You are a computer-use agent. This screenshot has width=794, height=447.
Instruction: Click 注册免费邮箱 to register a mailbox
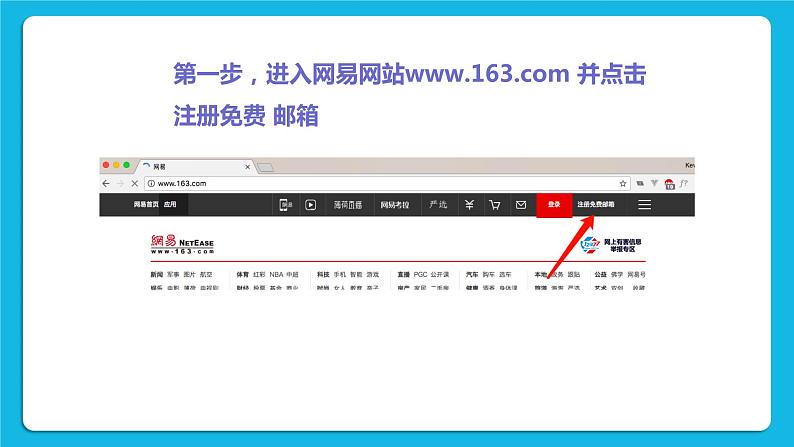click(596, 205)
